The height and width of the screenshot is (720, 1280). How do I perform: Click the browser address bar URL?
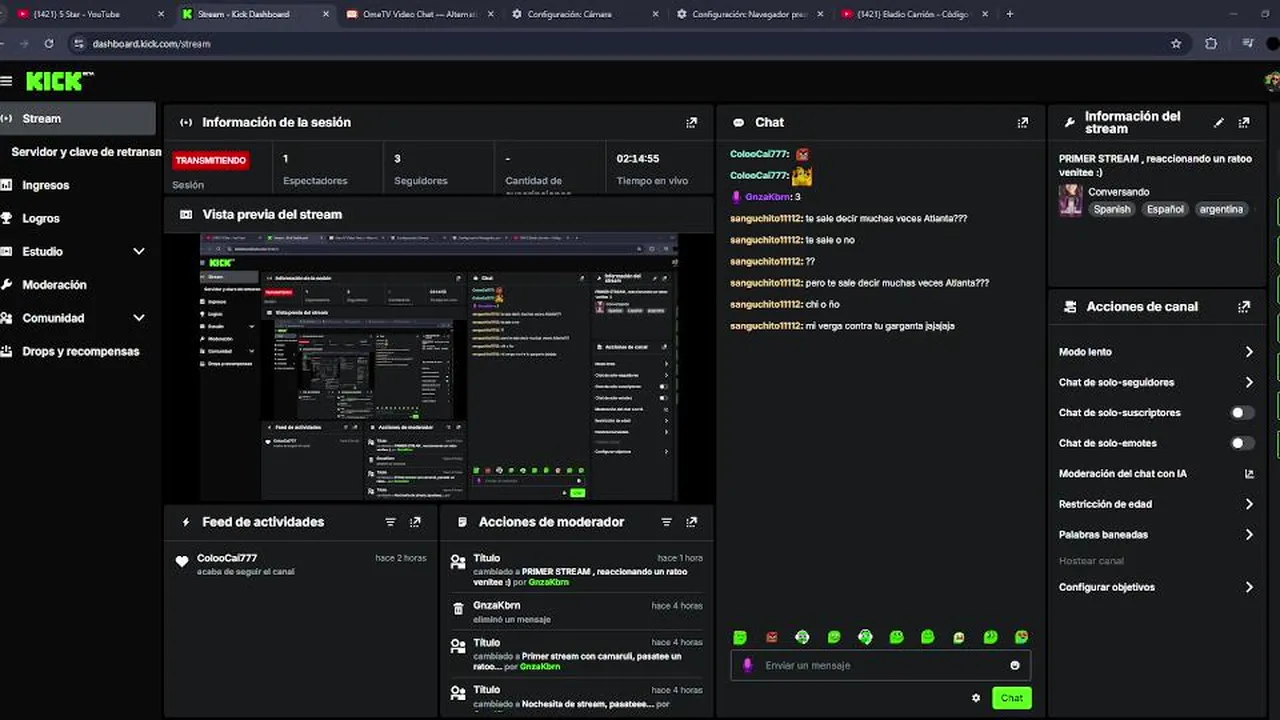click(x=151, y=44)
